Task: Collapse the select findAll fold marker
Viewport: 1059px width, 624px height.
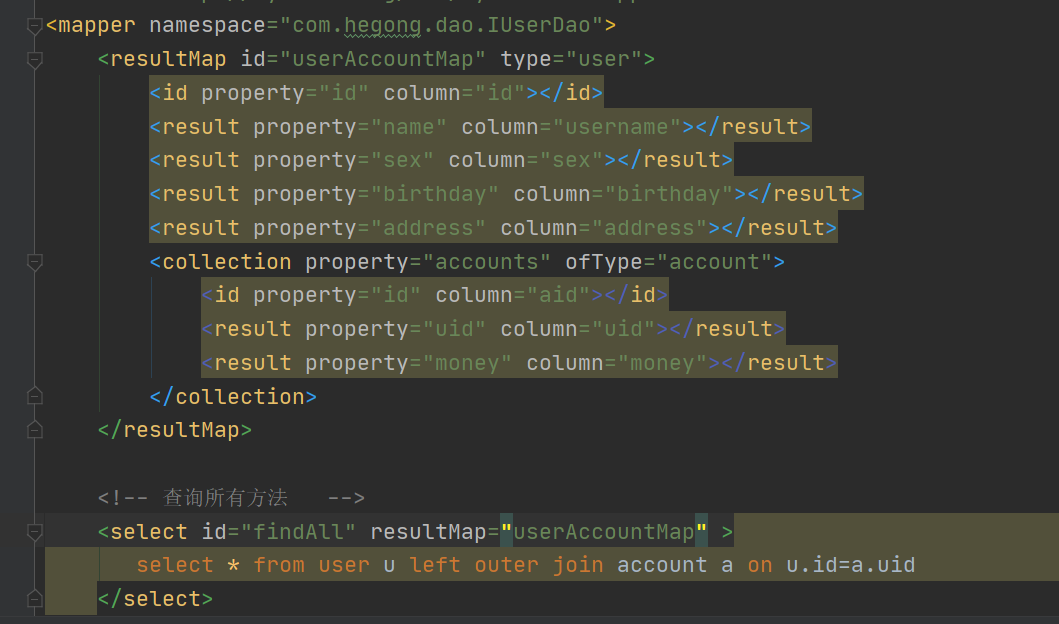Action: click(34, 532)
